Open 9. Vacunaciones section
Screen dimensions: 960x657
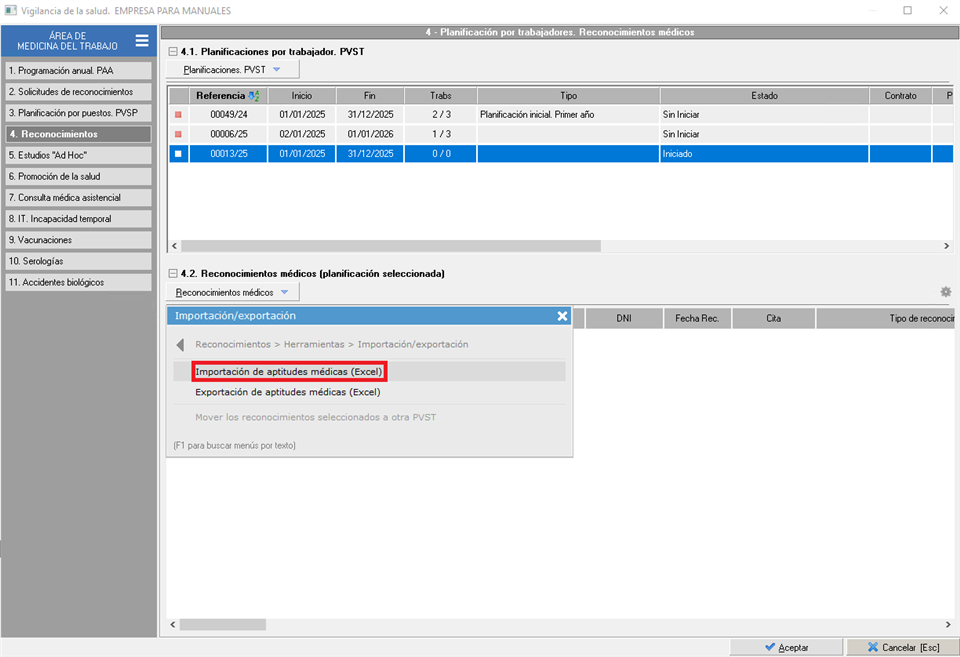click(78, 240)
